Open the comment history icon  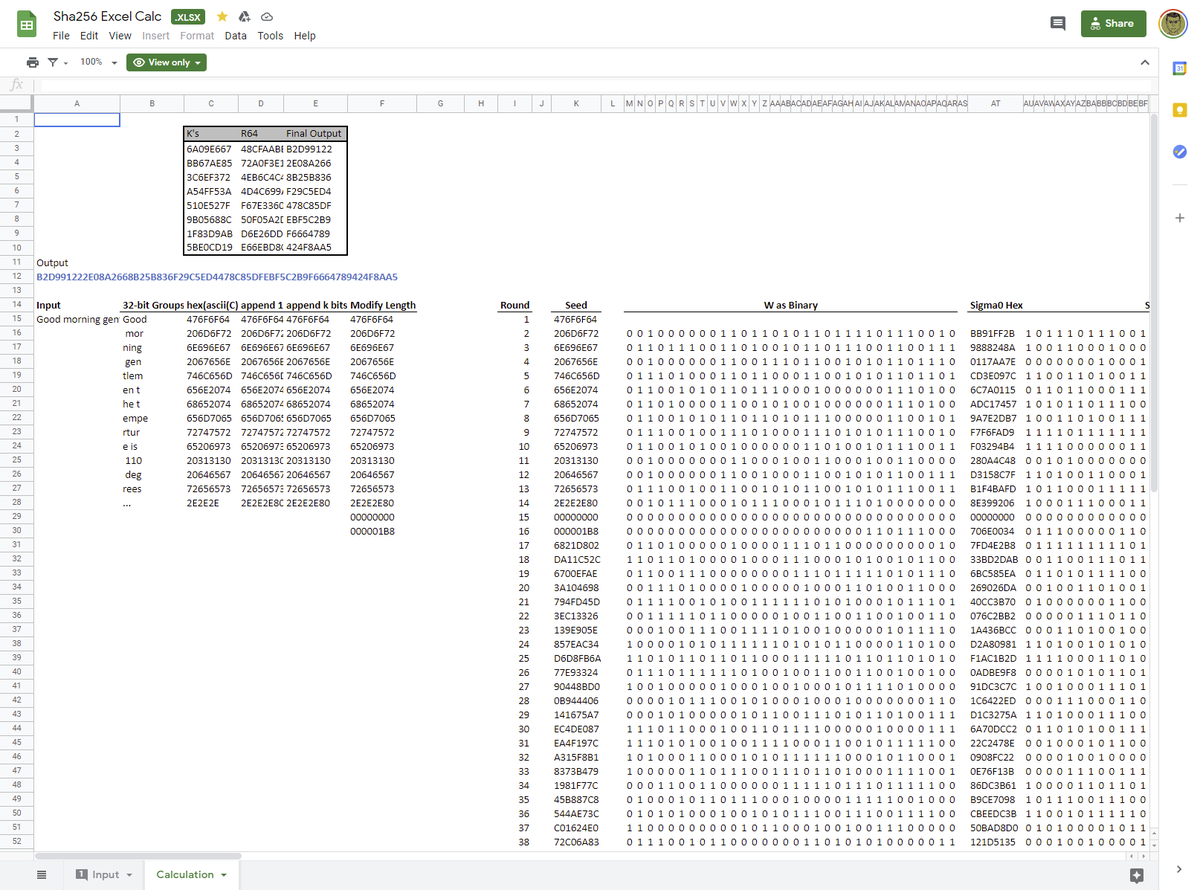(x=1057, y=24)
